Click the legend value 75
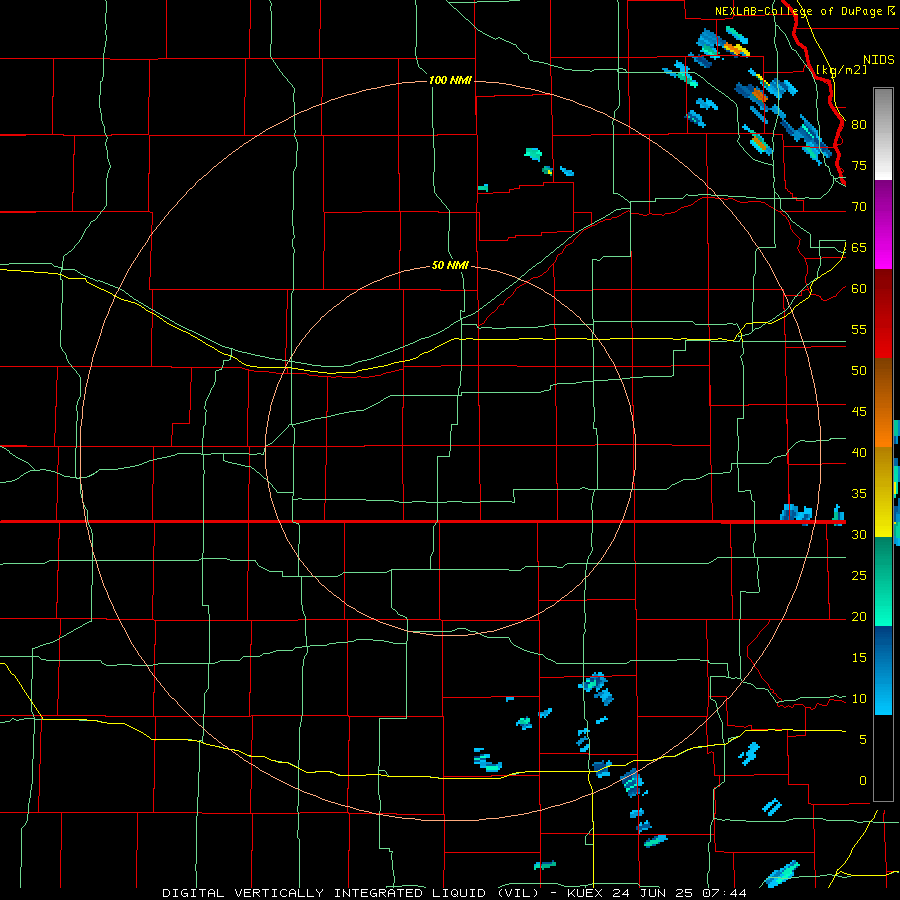Screen dimensions: 900x900 click(x=859, y=165)
